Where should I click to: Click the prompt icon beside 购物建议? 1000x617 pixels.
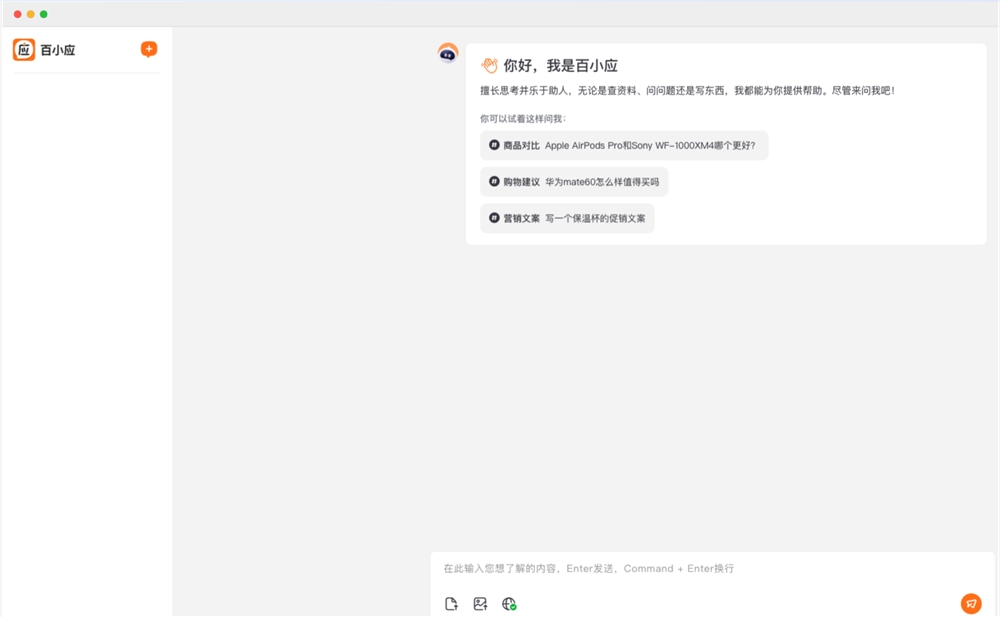pos(492,181)
